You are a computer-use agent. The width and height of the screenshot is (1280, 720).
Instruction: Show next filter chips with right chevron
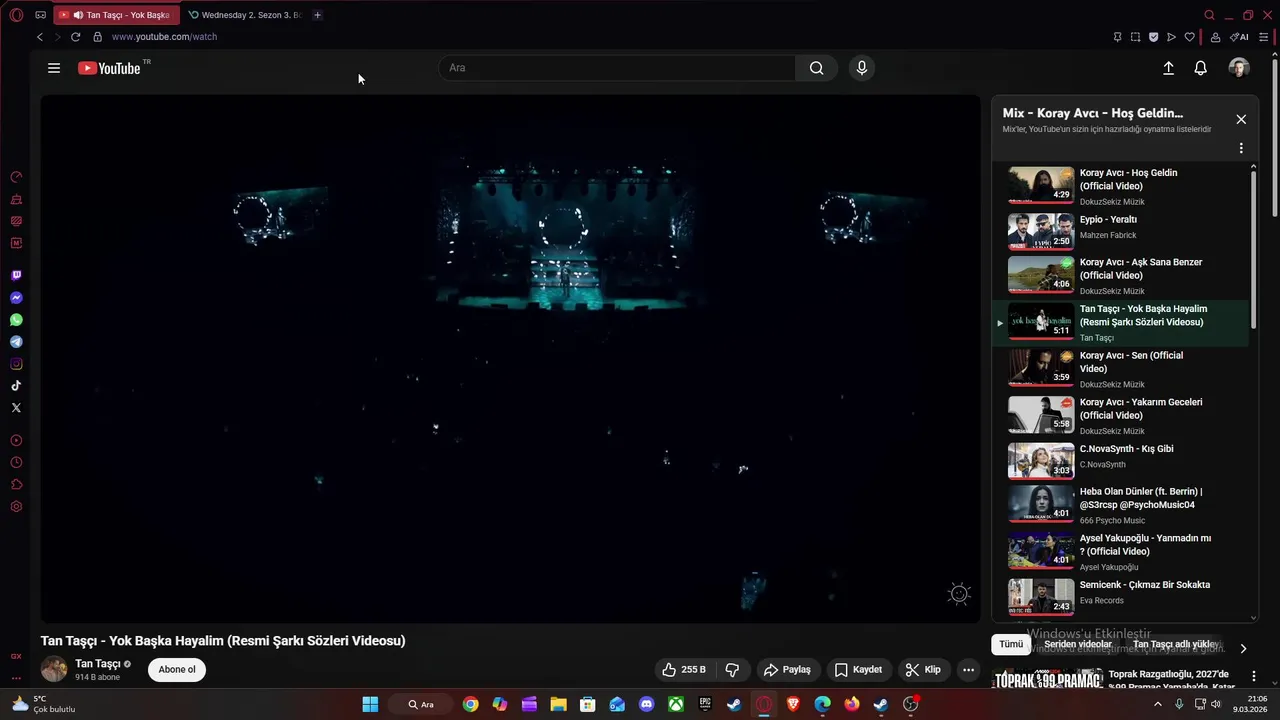[x=1243, y=648]
